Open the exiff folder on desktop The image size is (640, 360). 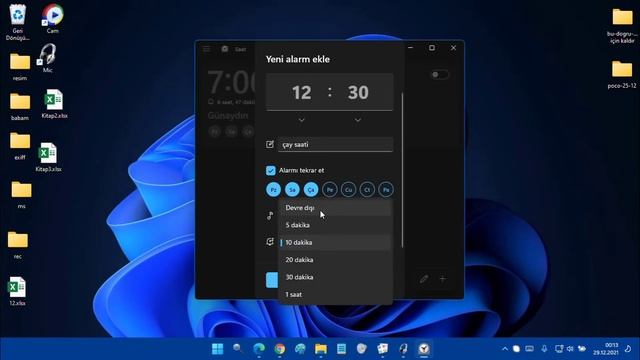(x=20, y=146)
